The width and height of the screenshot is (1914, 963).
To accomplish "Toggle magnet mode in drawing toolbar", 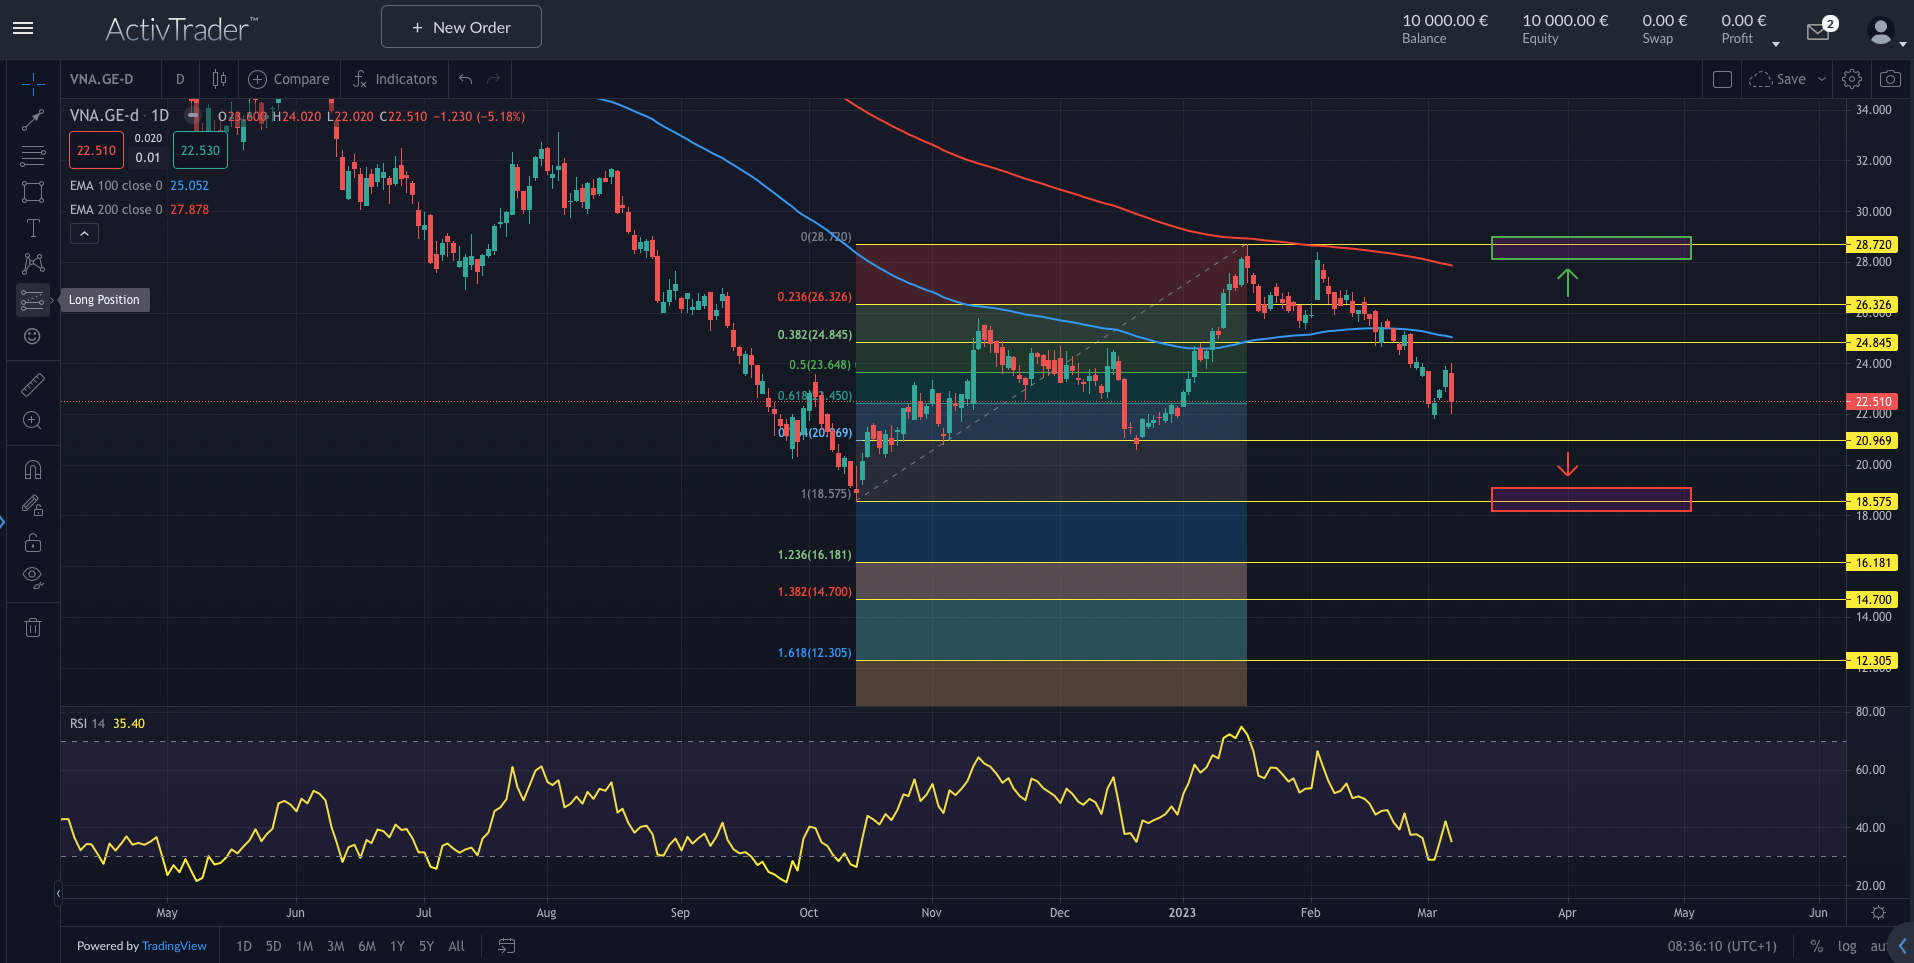I will [33, 469].
